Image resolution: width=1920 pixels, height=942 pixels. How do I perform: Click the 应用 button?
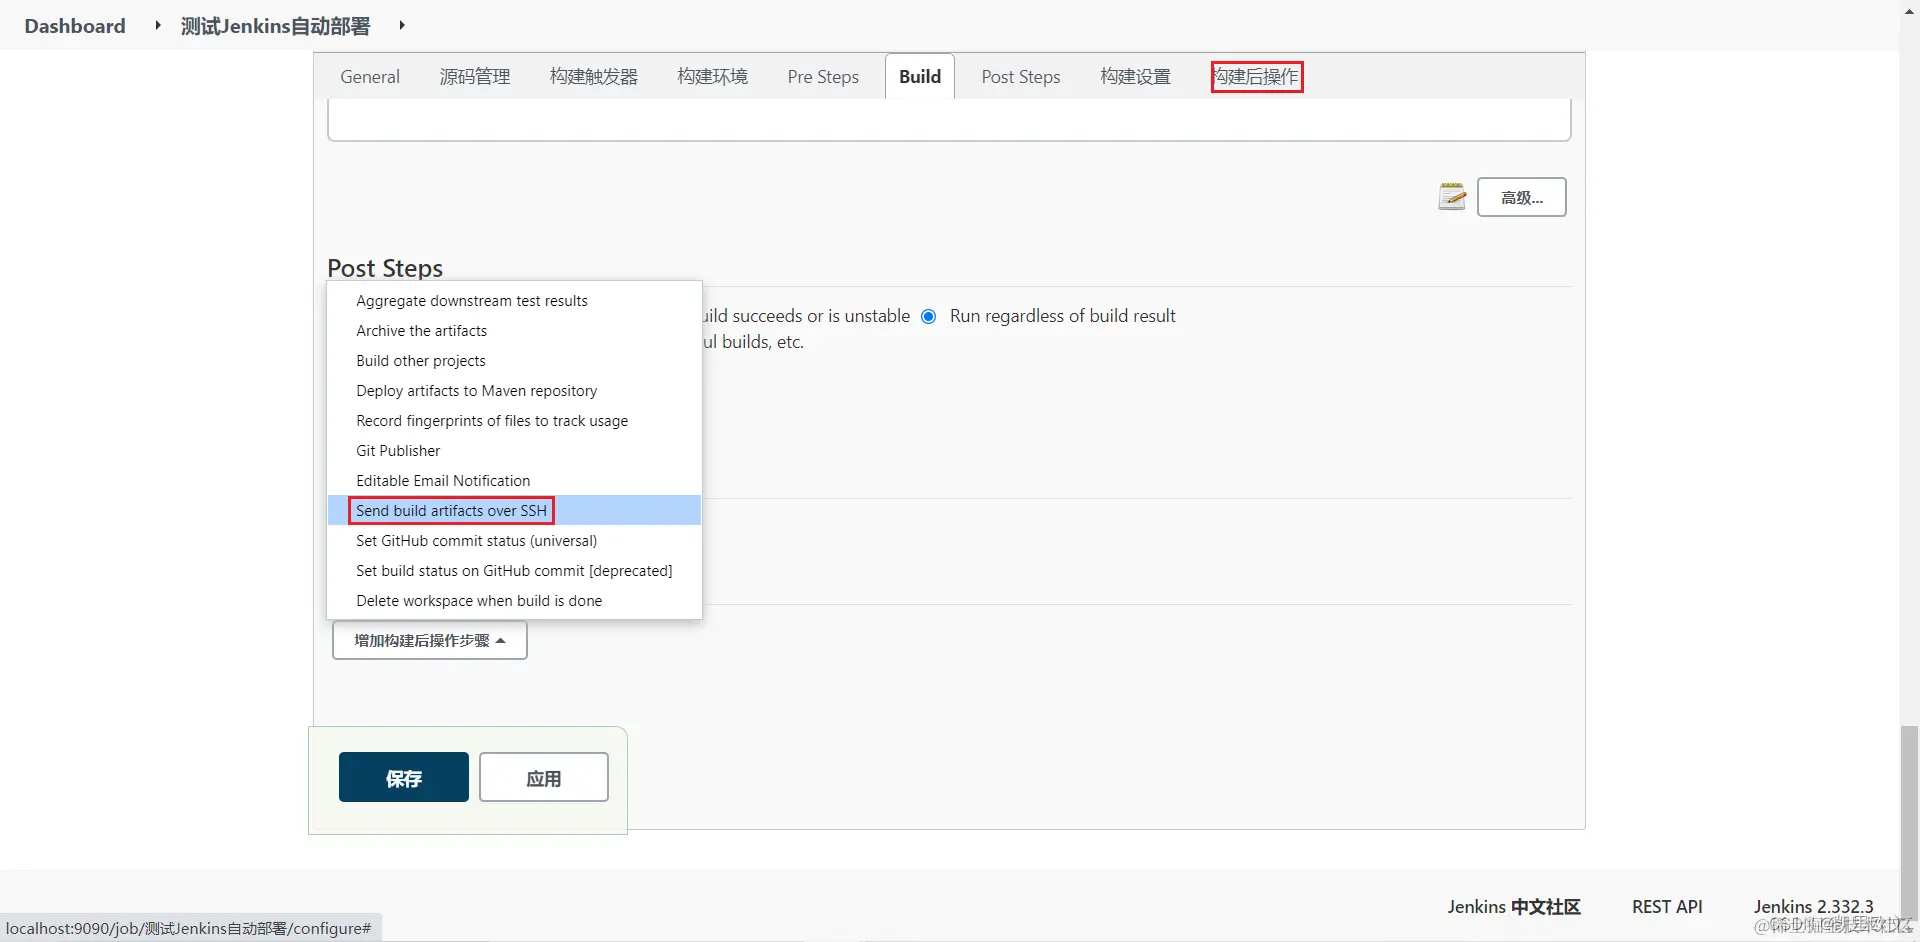click(543, 777)
